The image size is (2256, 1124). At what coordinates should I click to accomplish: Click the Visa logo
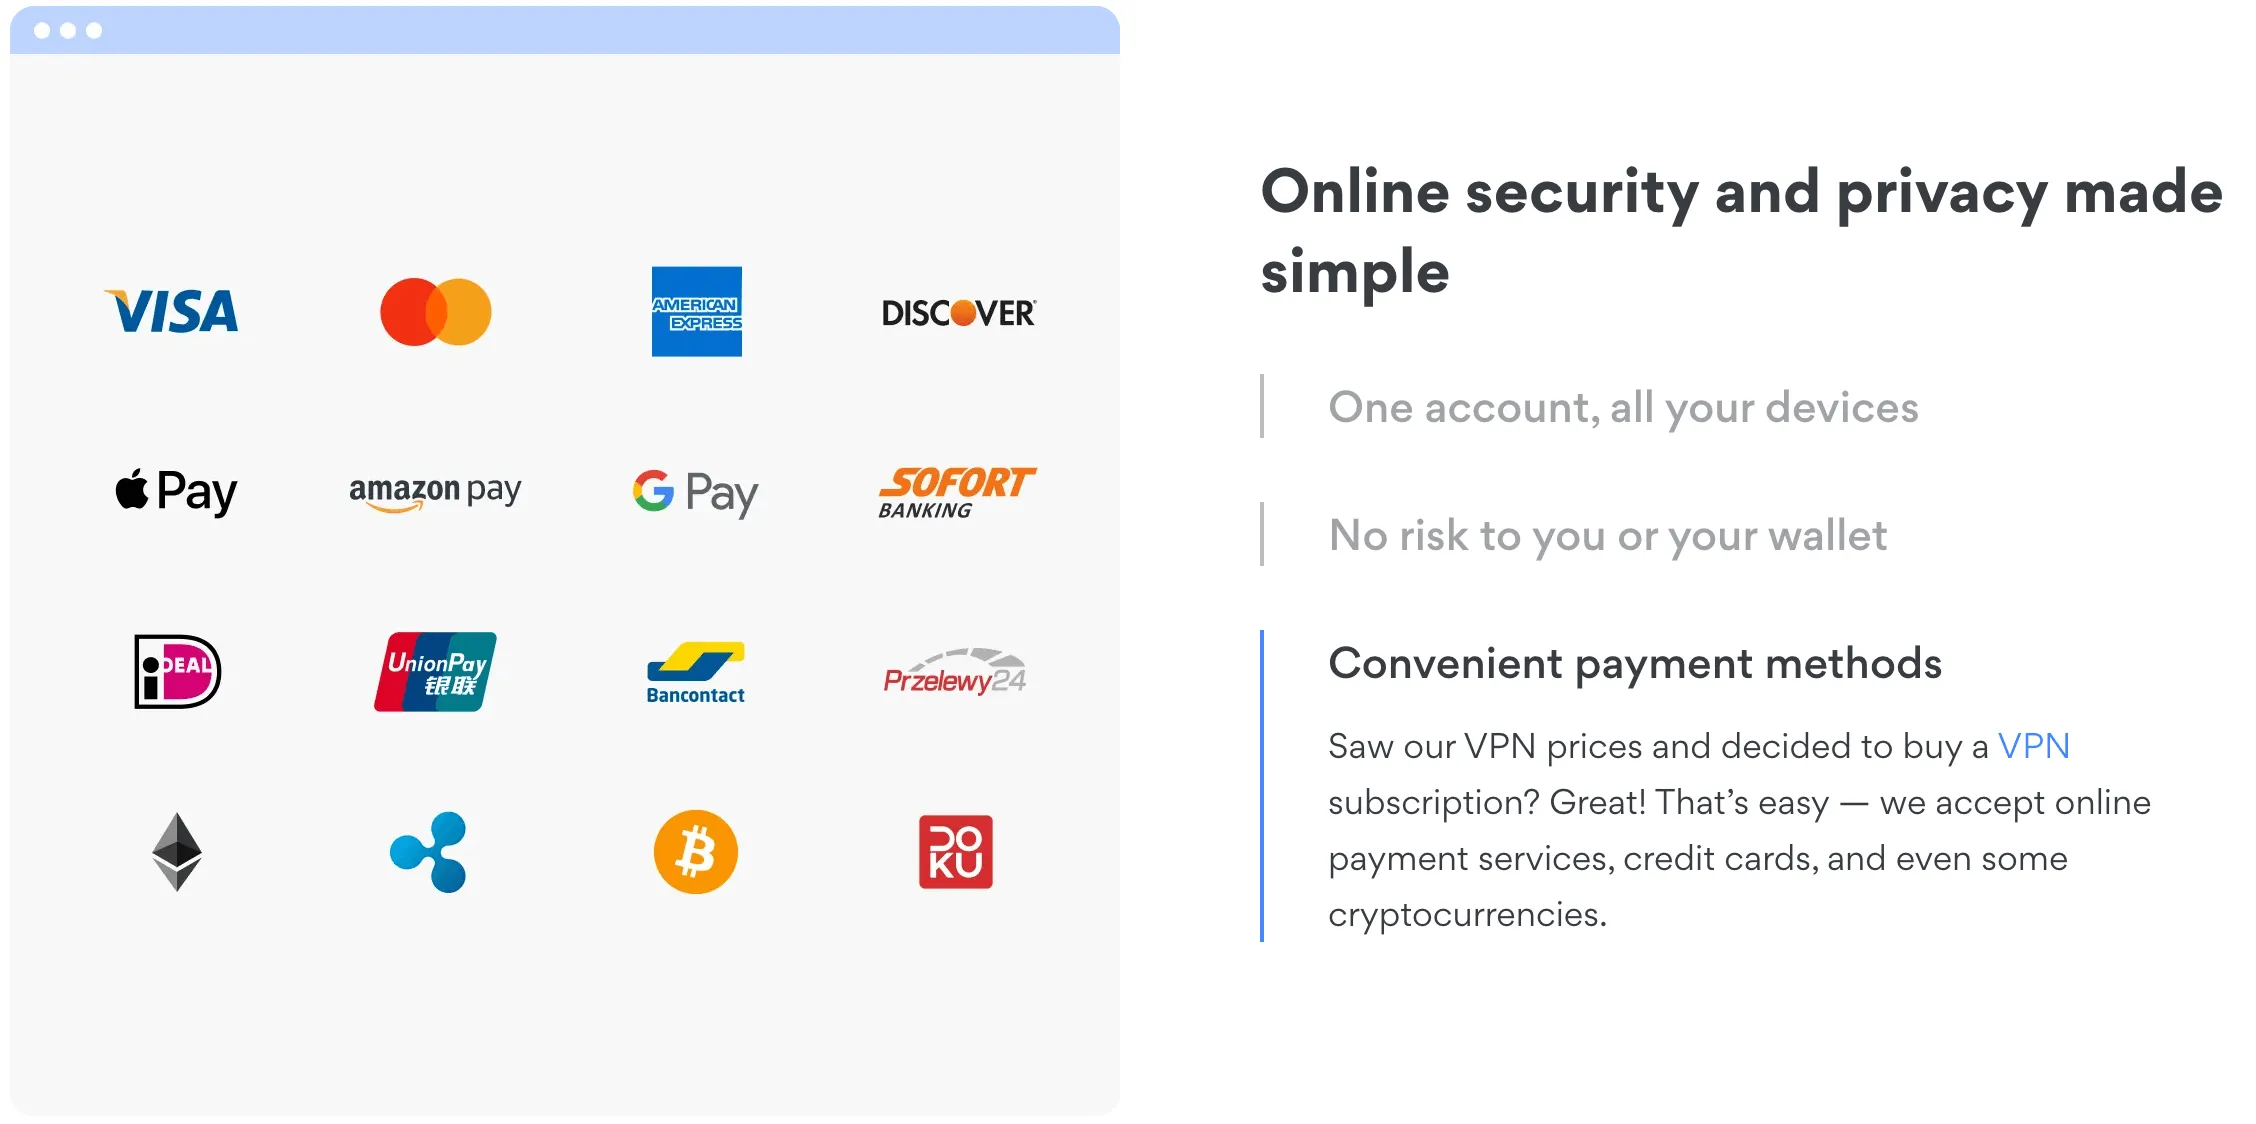[172, 311]
